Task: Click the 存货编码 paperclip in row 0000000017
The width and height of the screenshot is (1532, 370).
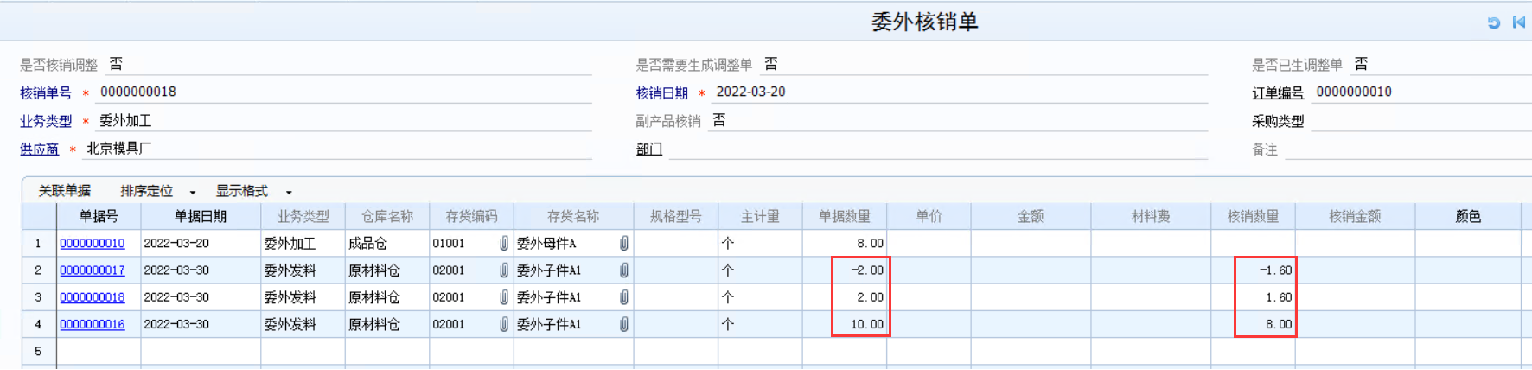Action: 504,270
